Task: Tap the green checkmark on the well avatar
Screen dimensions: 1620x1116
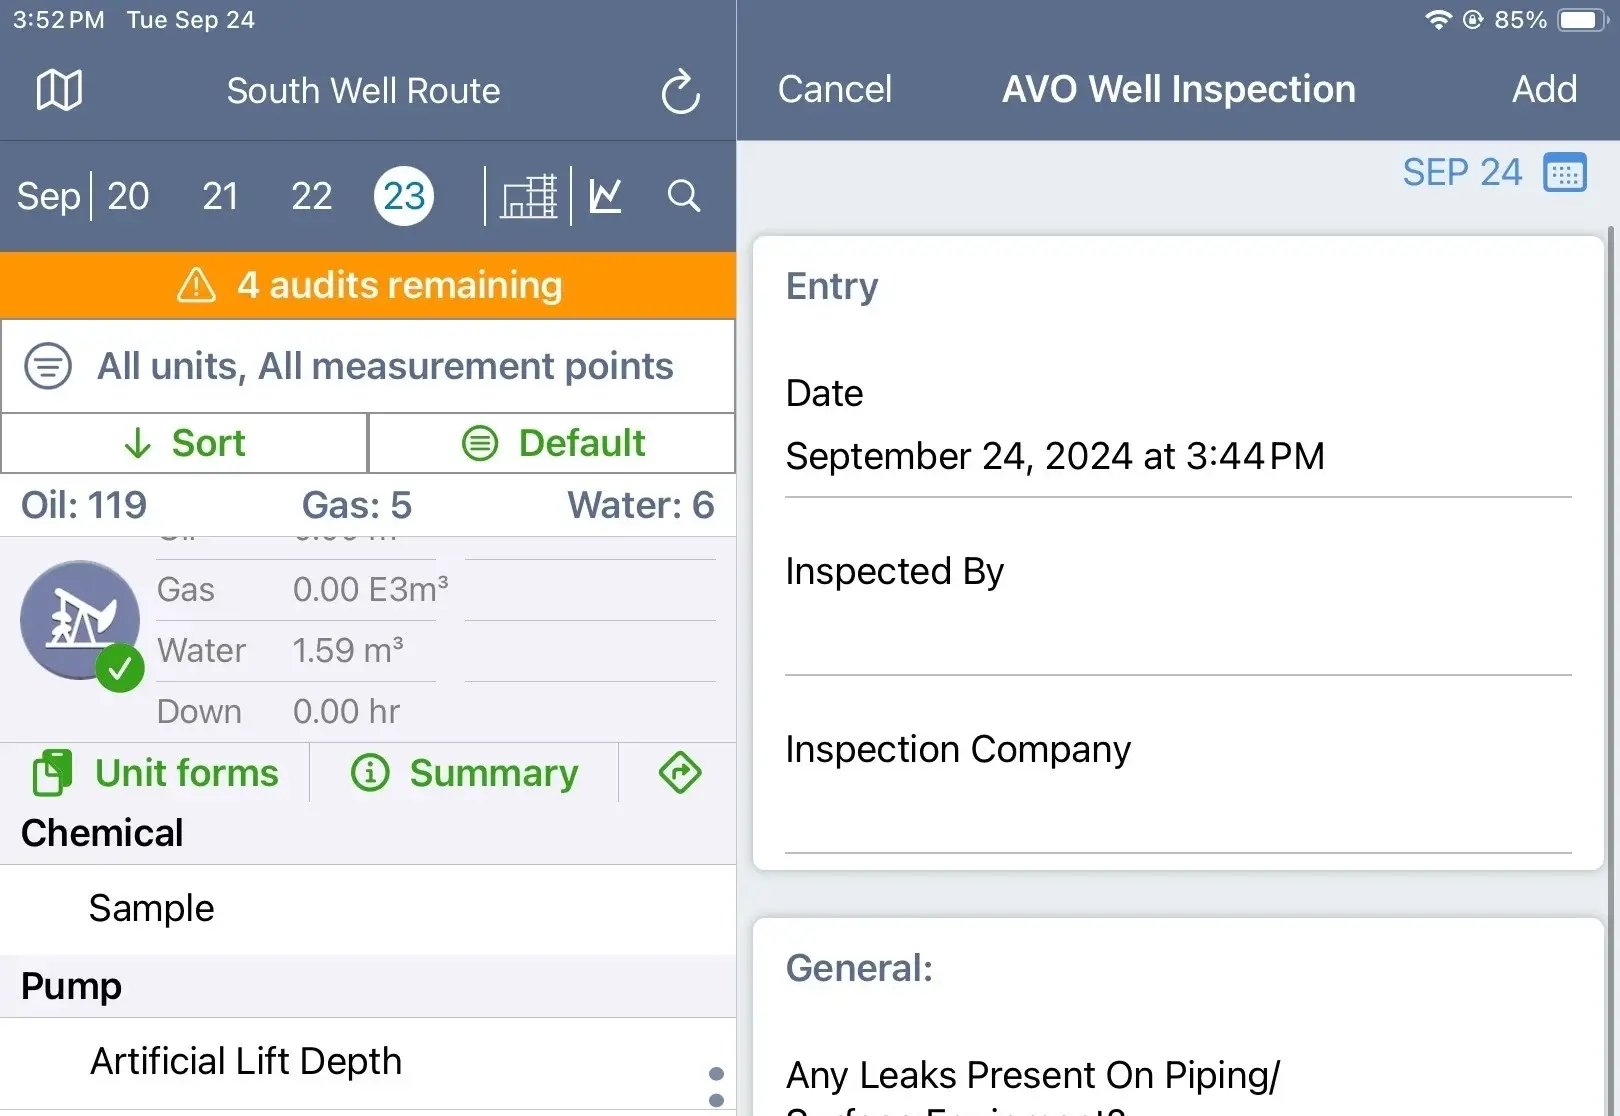Action: [121, 668]
